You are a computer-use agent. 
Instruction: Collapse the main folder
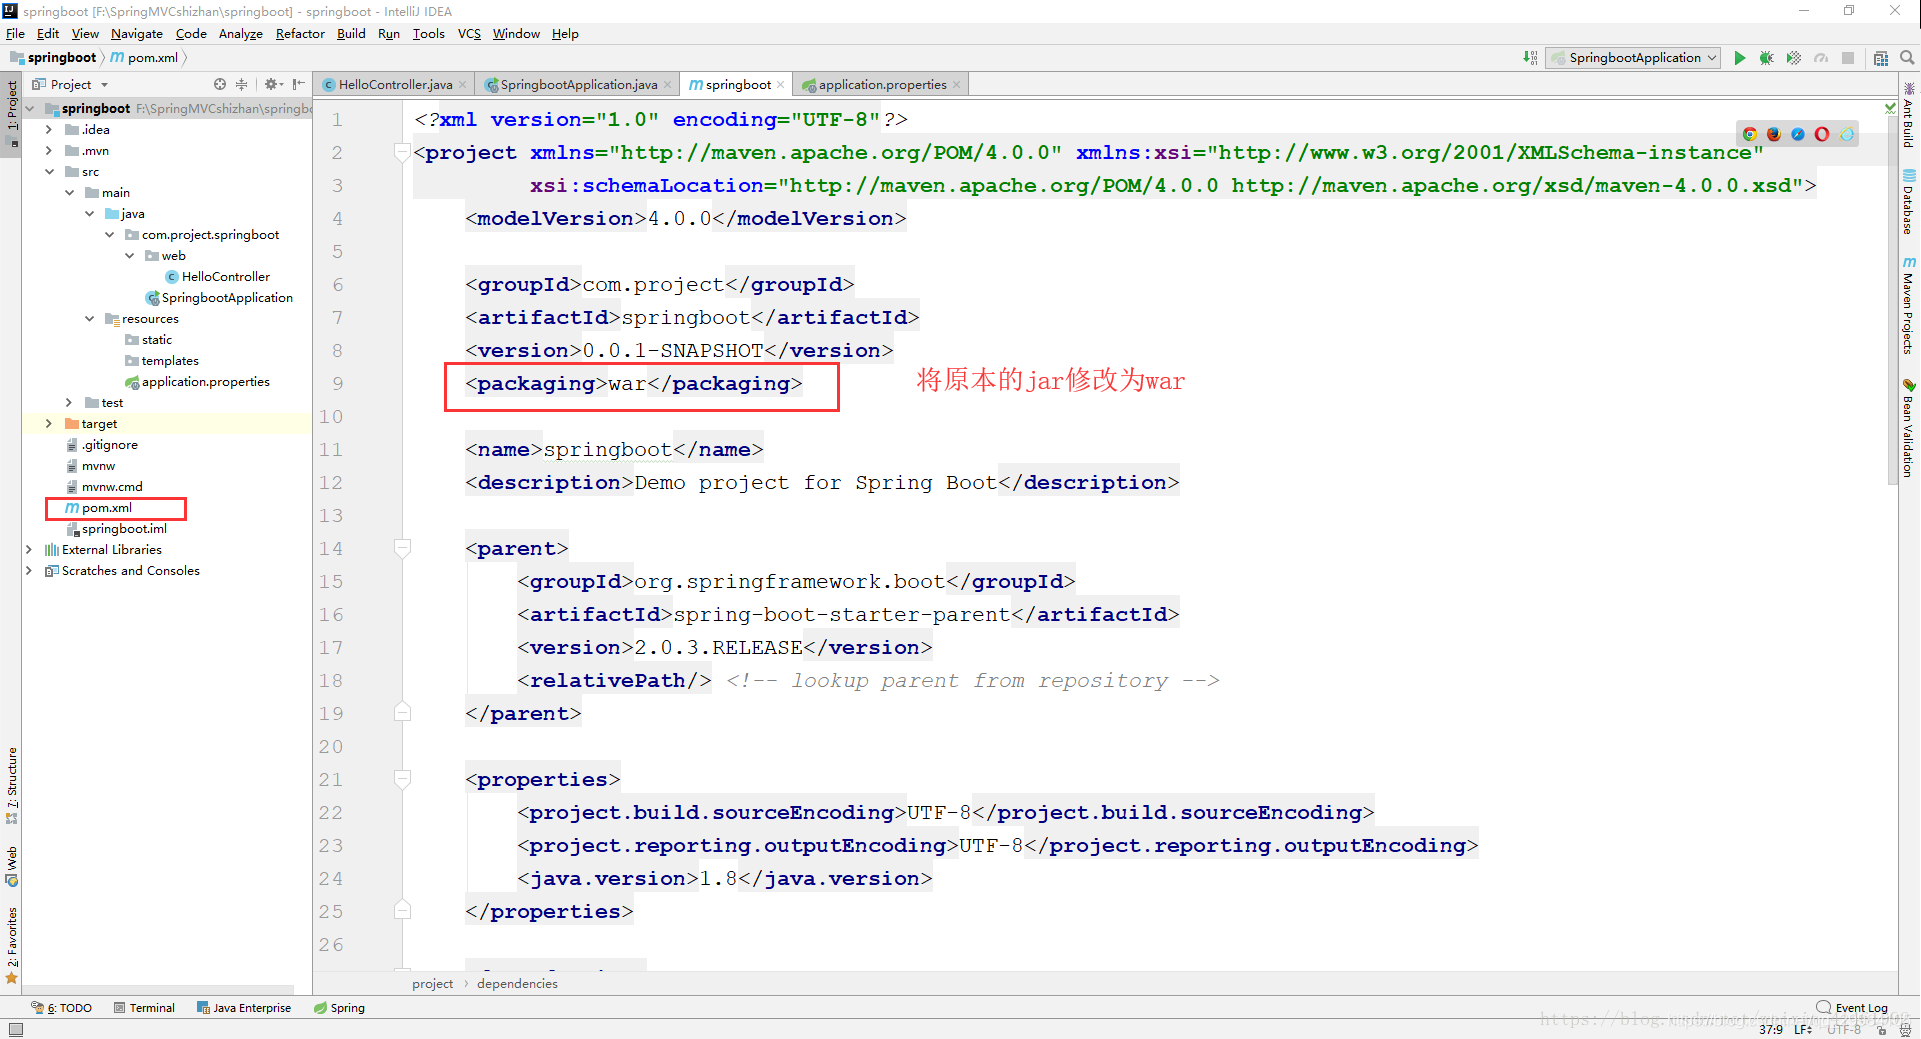(x=69, y=193)
